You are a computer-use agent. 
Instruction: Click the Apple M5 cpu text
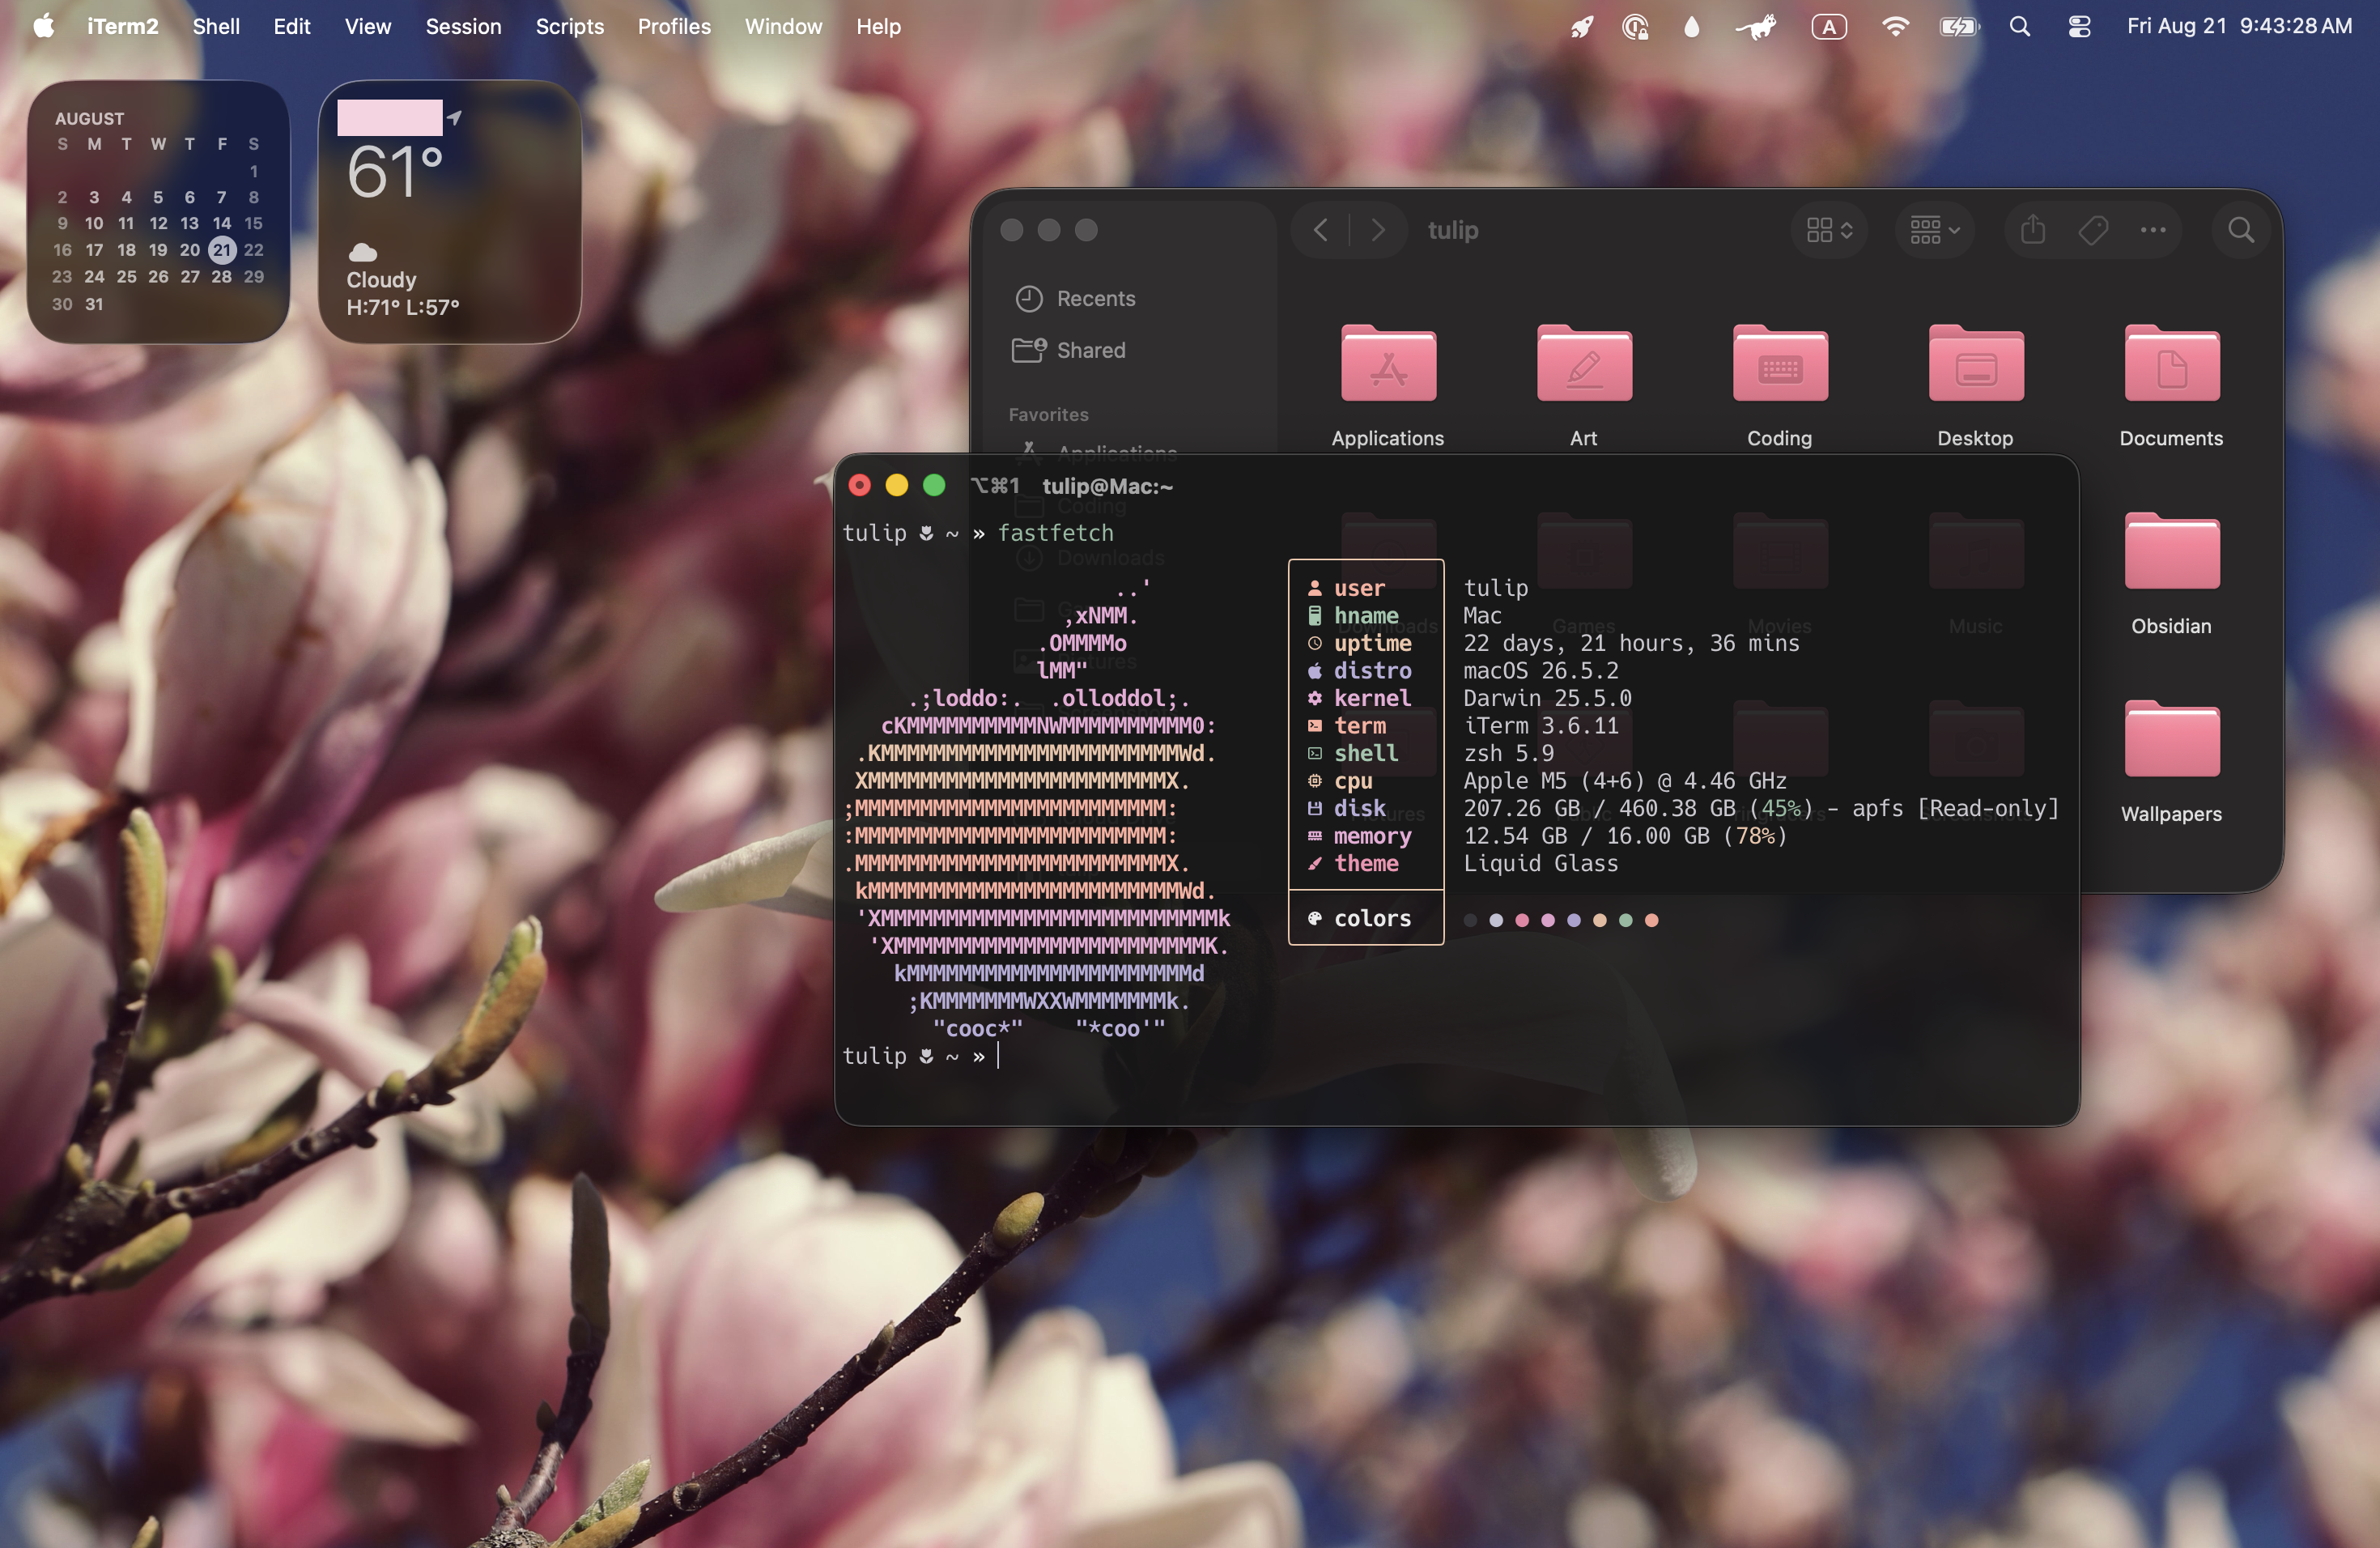click(x=1625, y=780)
